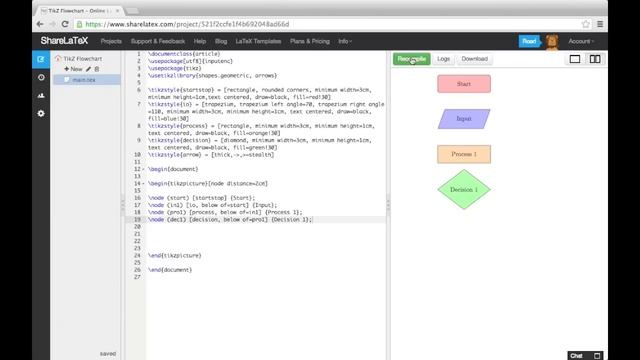Open the Blog link
Image resolution: width=640 pixels, height=360 pixels.
tap(221, 41)
